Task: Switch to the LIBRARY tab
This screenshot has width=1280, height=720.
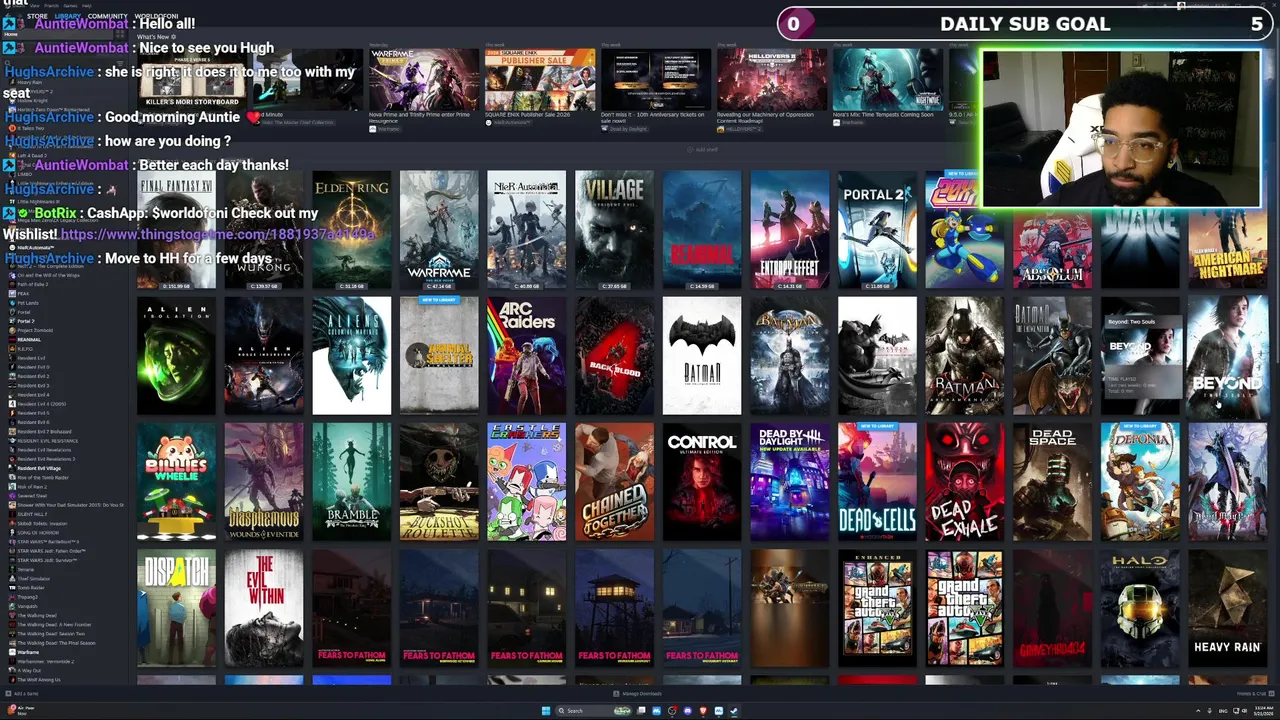Action: (68, 16)
